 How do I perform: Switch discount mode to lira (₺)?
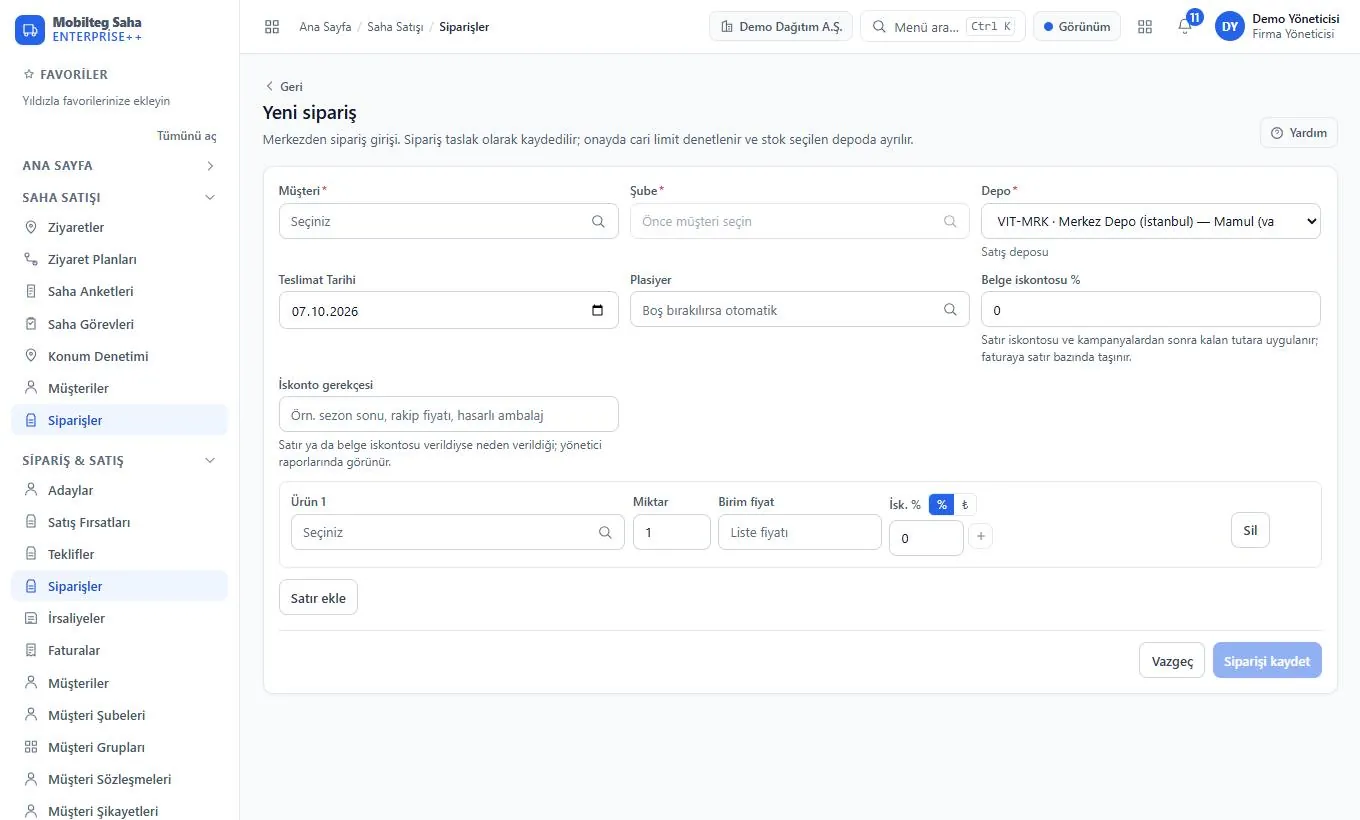(965, 505)
